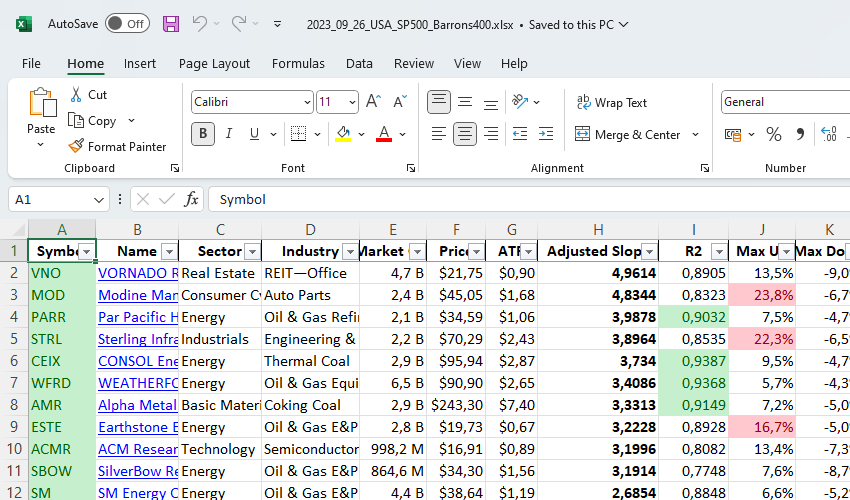Click the Format Painter brush icon
Viewport: 850px width, 500px height.
point(76,146)
